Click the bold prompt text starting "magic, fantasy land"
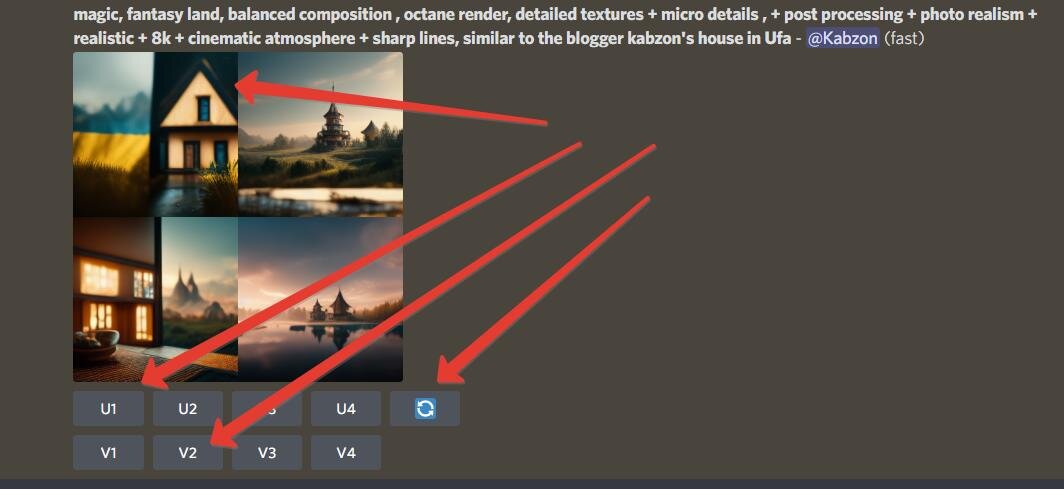The width and height of the screenshot is (1064, 489). (555, 26)
